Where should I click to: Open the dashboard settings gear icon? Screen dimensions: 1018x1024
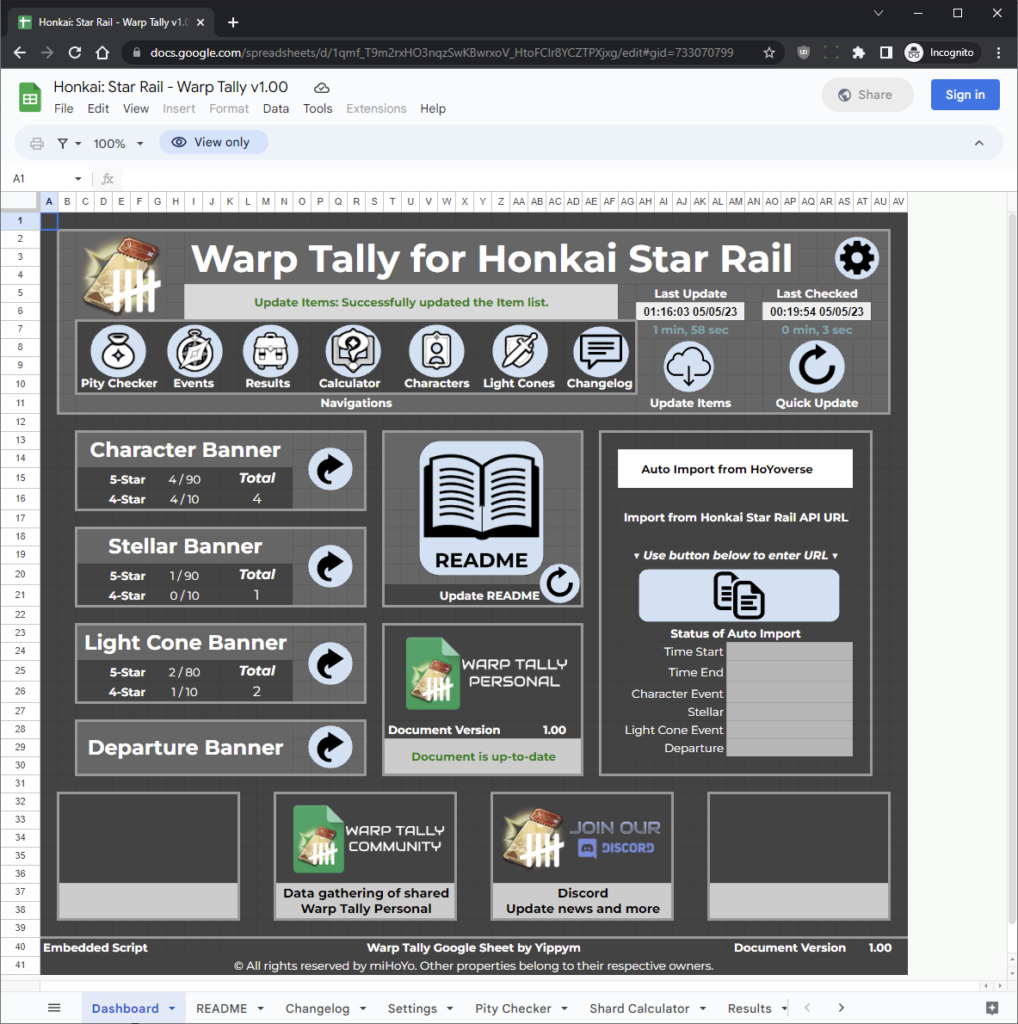[856, 257]
